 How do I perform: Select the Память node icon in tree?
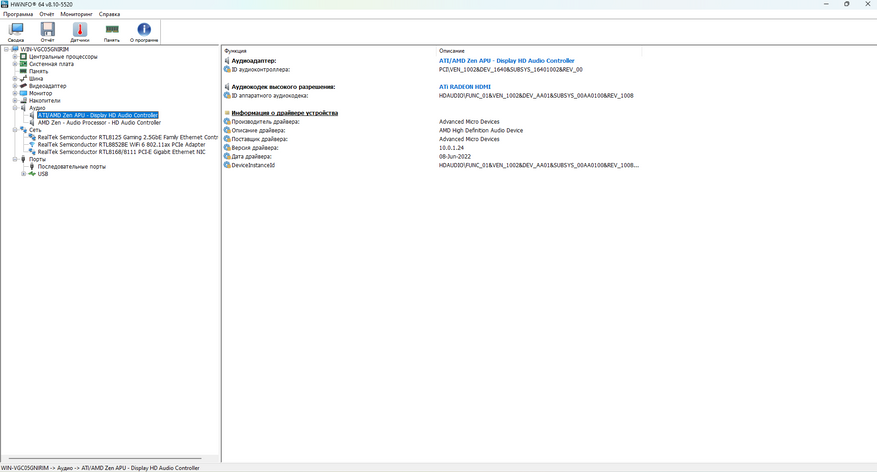pos(23,72)
